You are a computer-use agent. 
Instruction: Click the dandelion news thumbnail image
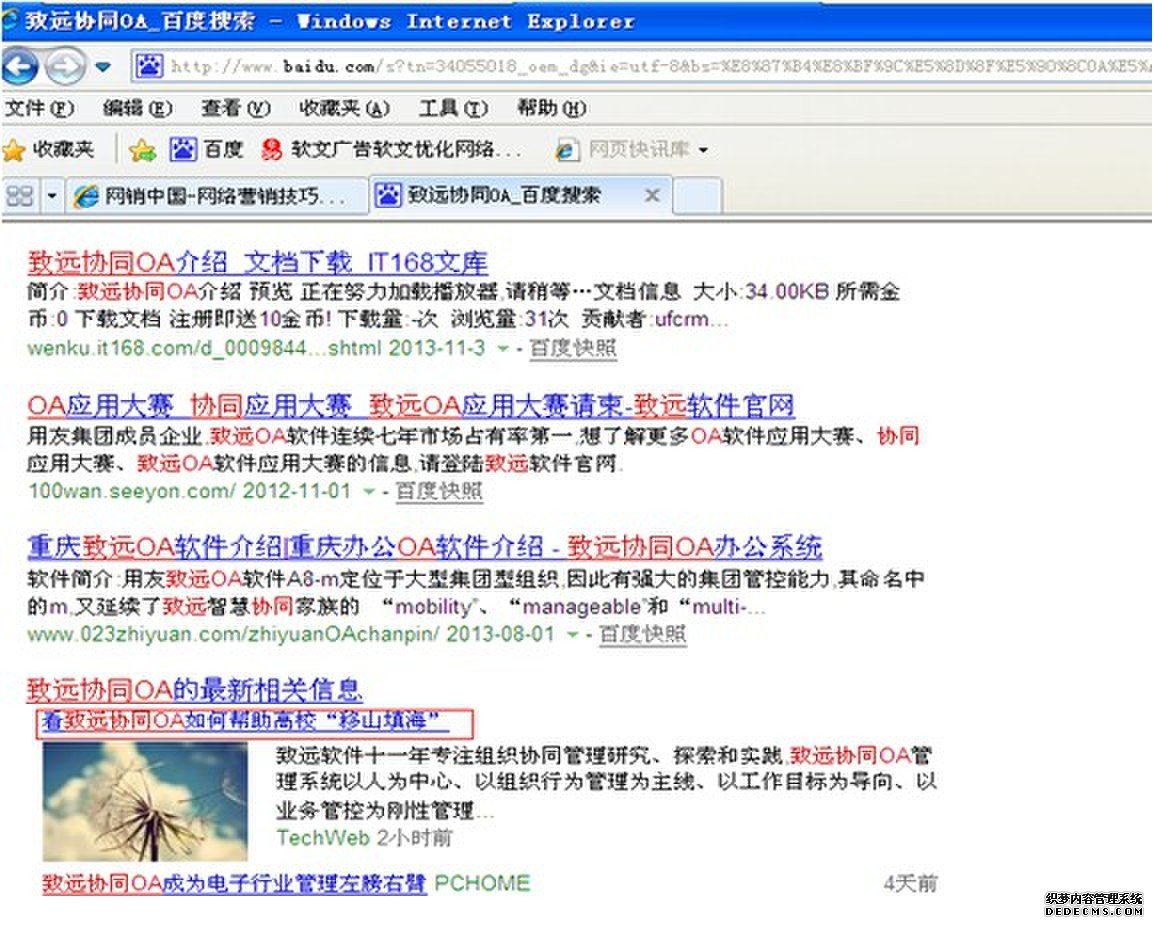point(146,801)
